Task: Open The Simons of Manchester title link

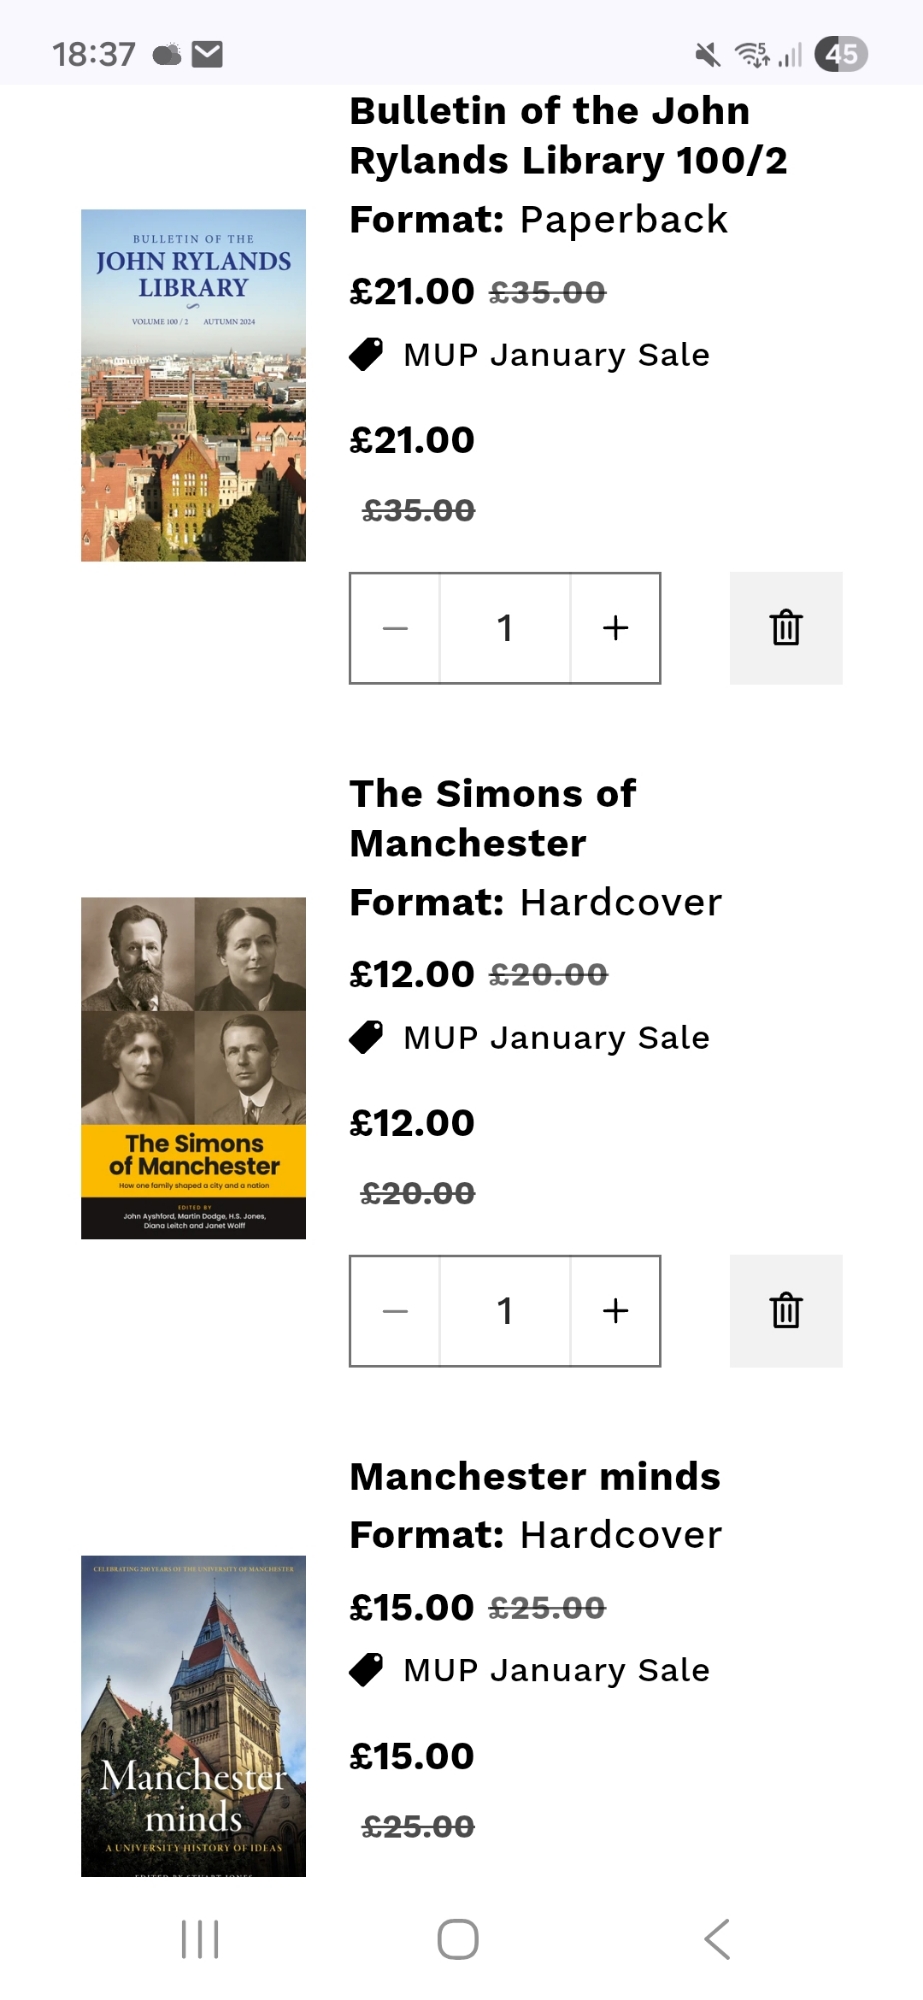Action: [492, 818]
